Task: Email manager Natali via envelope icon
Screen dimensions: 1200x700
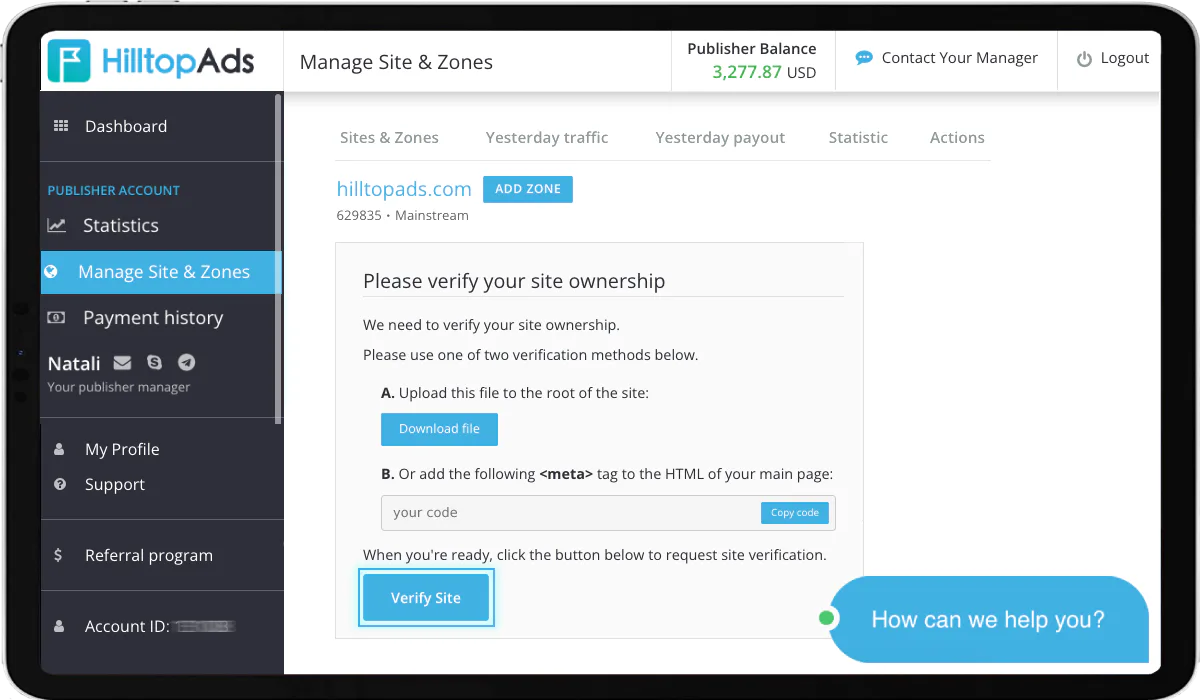Action: 123,363
